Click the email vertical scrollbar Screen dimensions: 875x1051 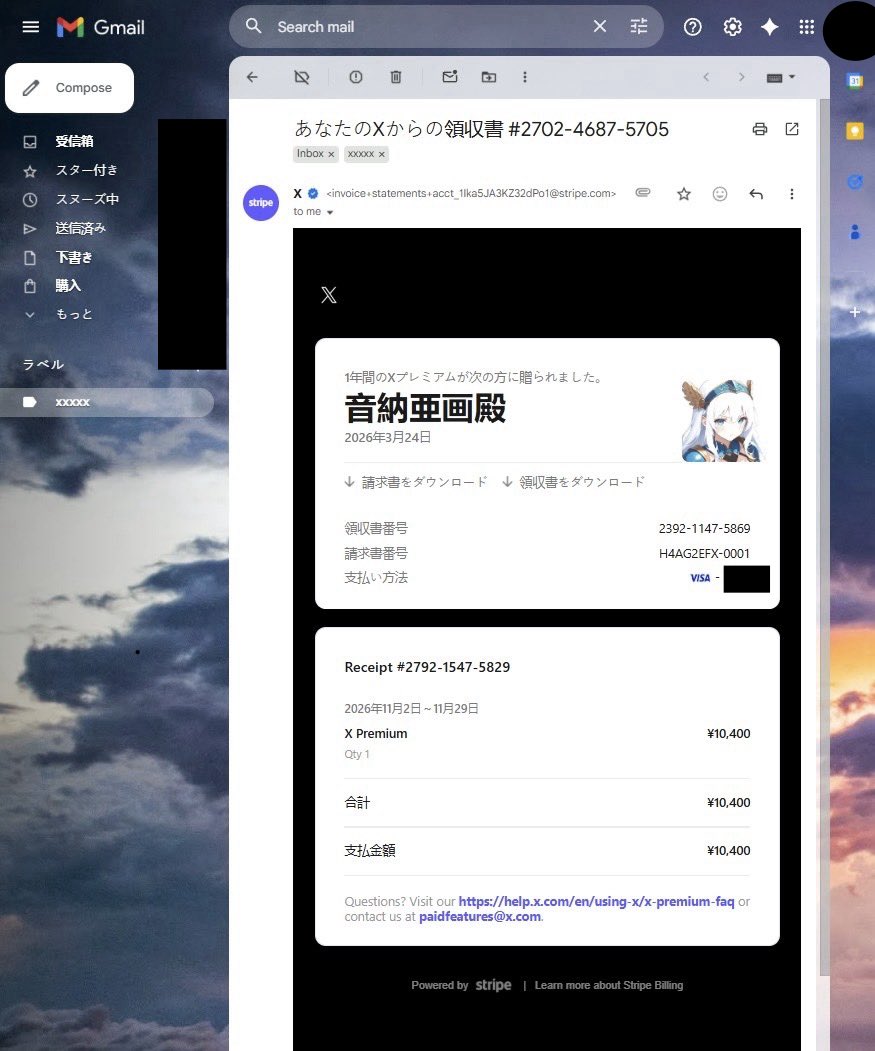[x=825, y=536]
